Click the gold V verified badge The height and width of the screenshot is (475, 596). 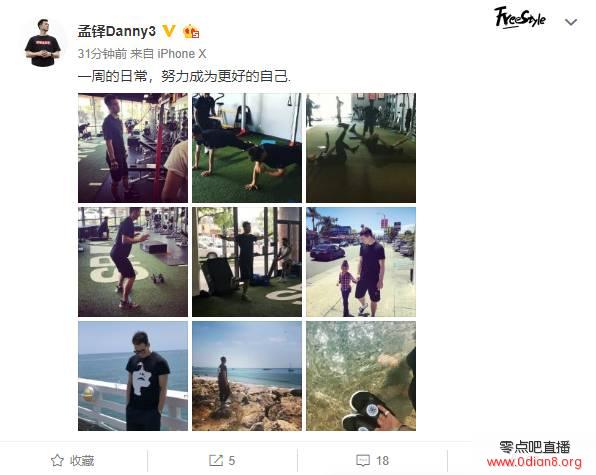(x=169, y=31)
